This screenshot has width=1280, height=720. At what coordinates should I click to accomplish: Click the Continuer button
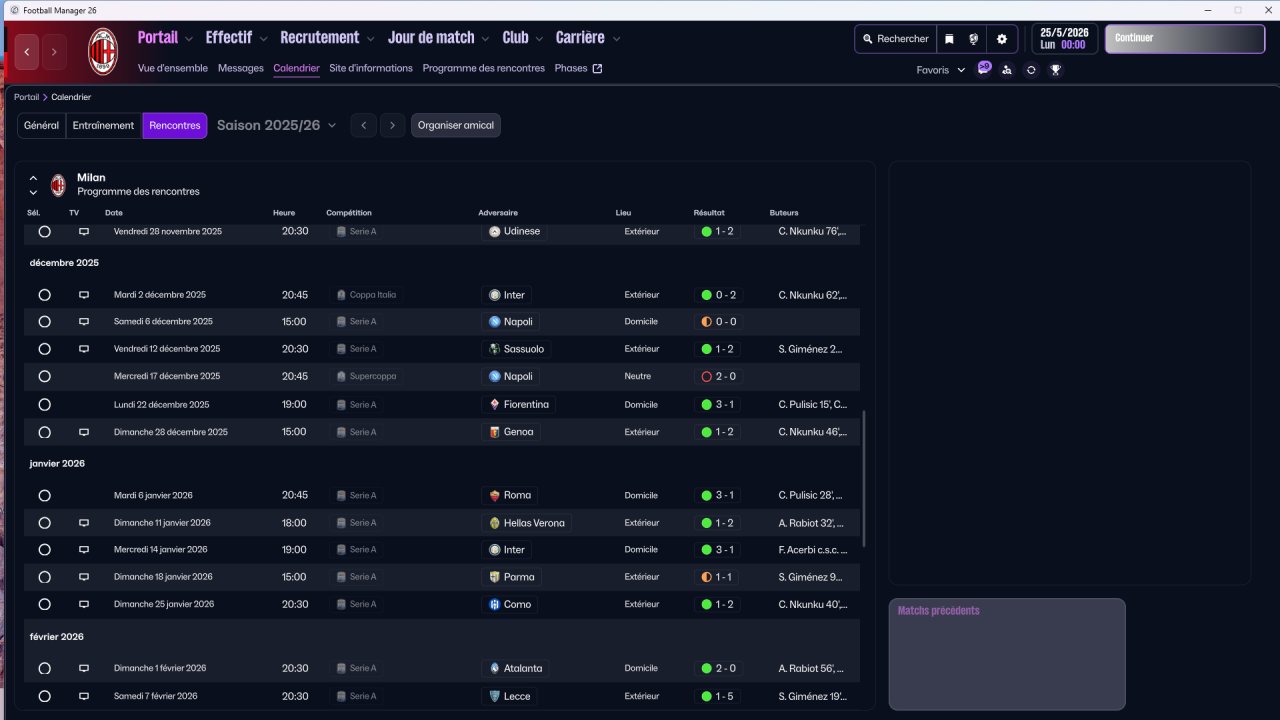(1185, 39)
